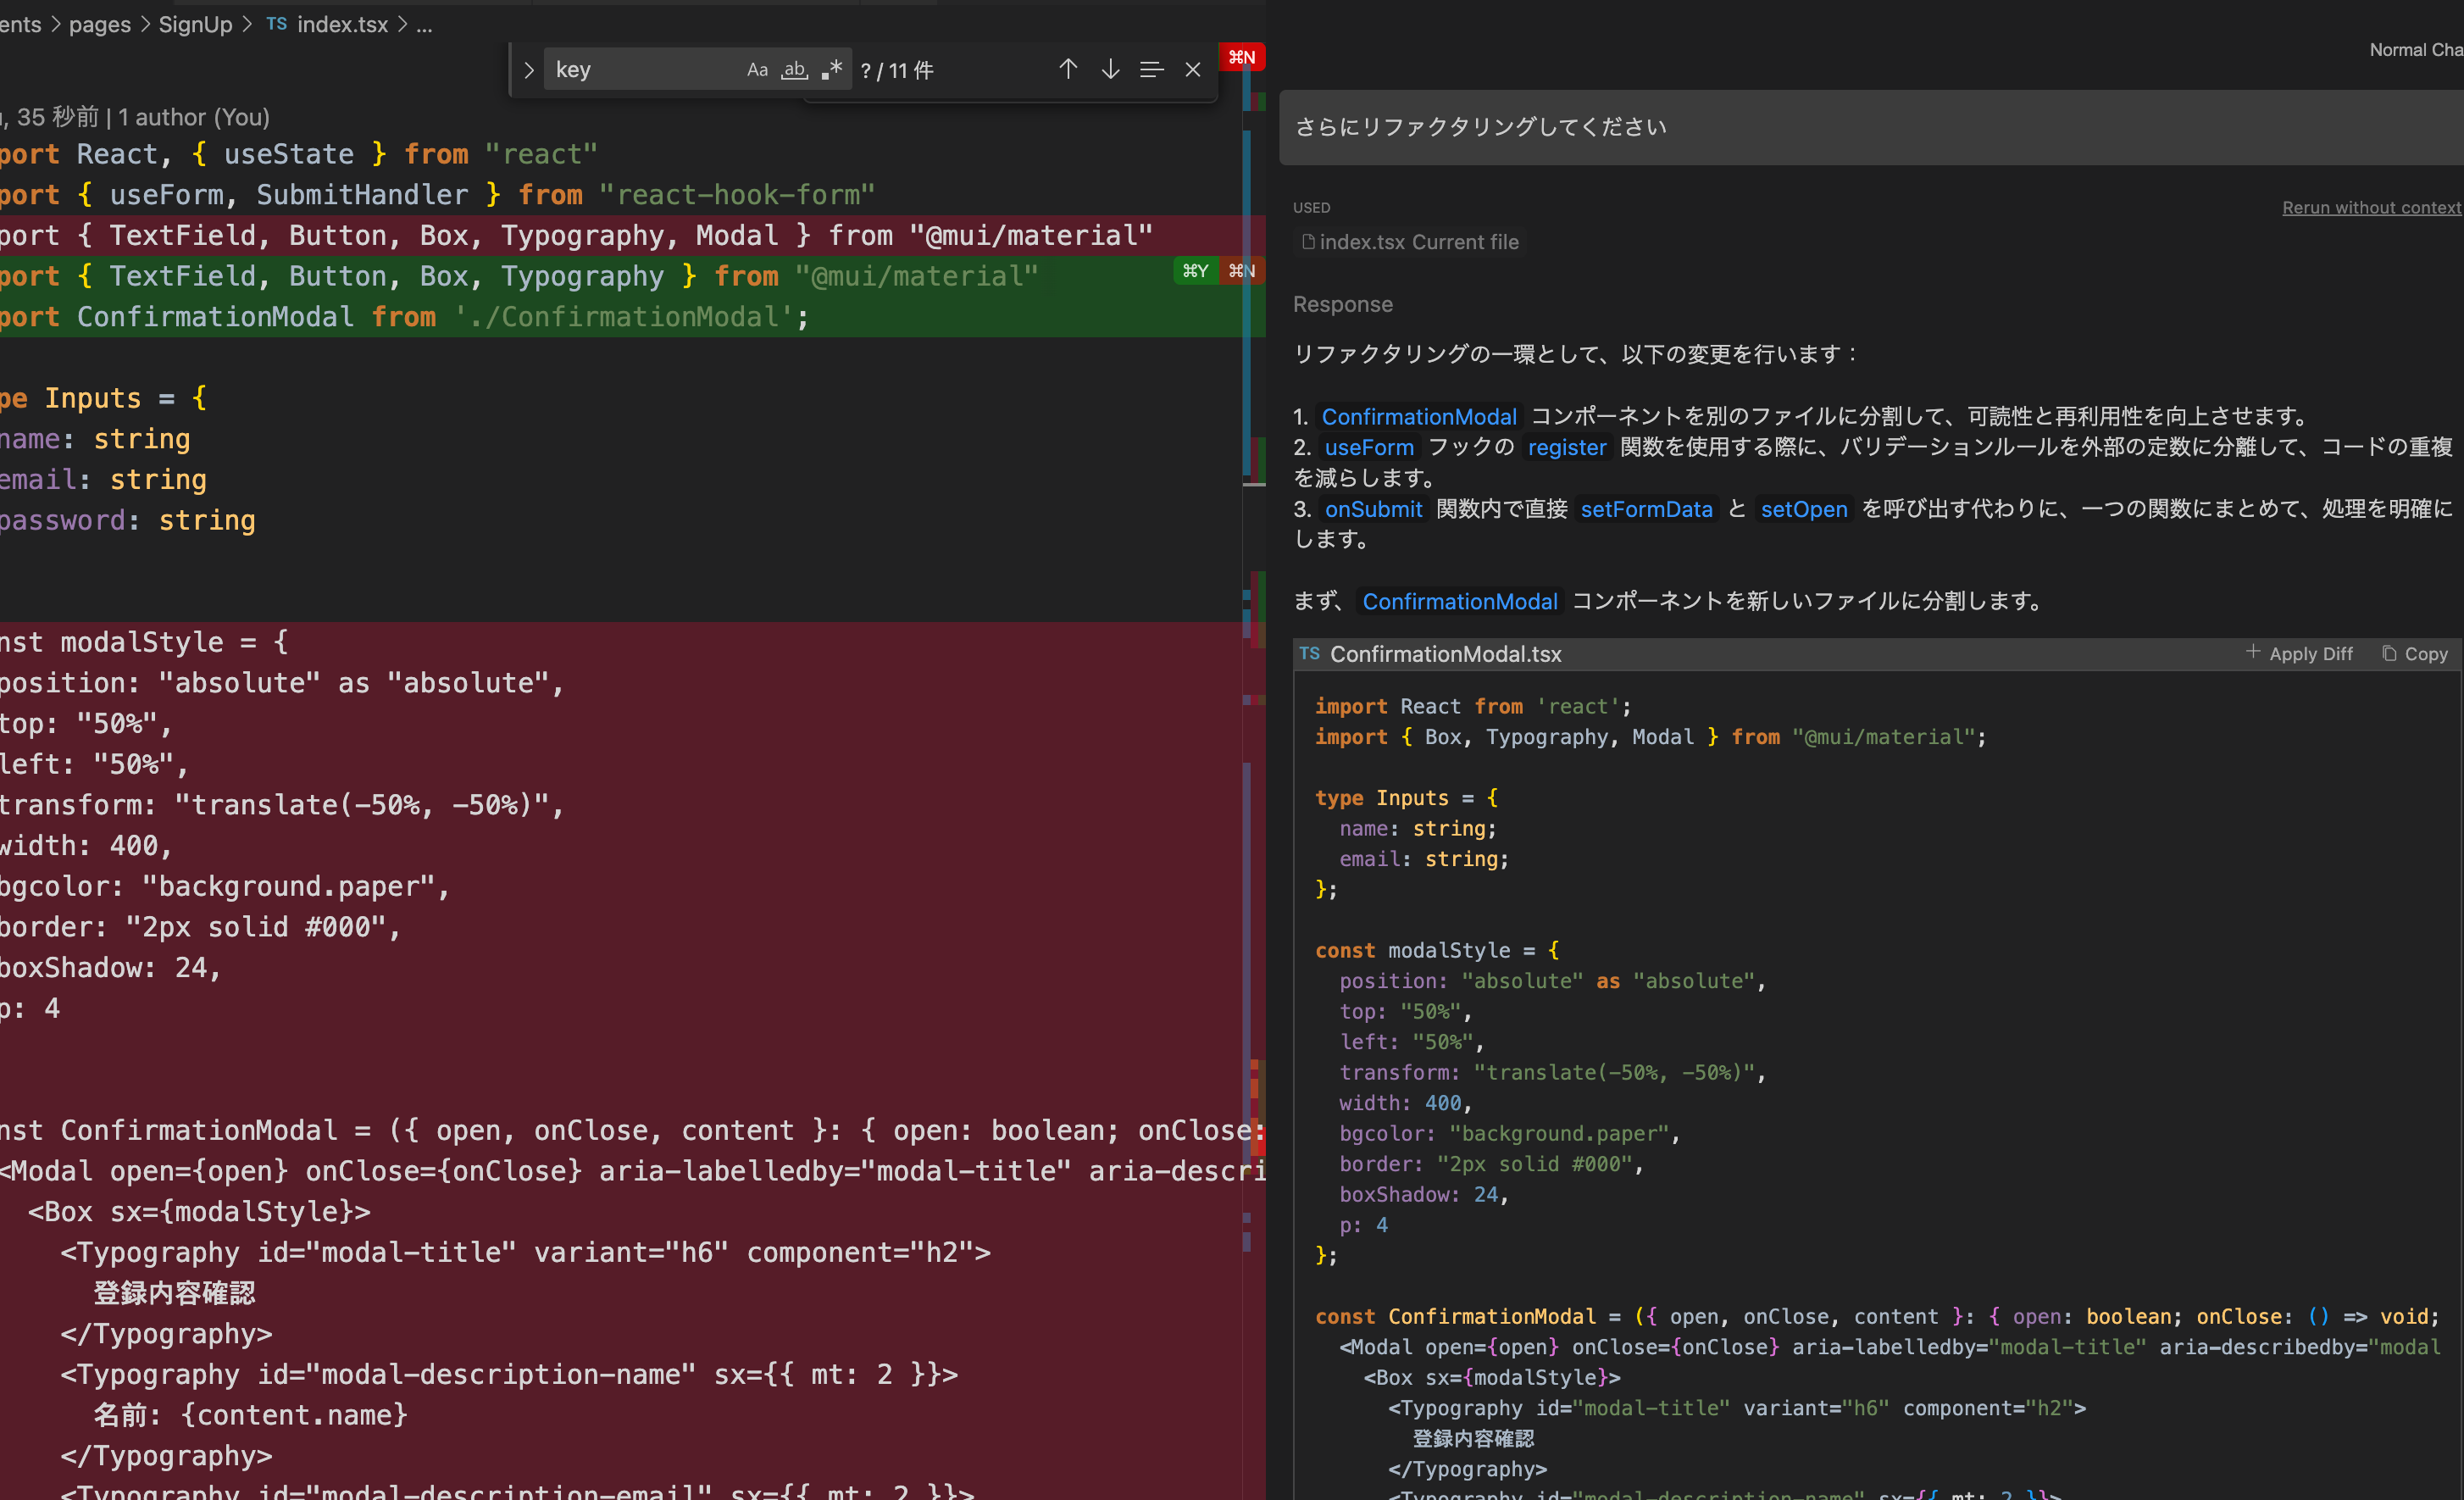The height and width of the screenshot is (1500, 2464).
Task: Click the next match down arrow in search
Action: click(1110, 68)
